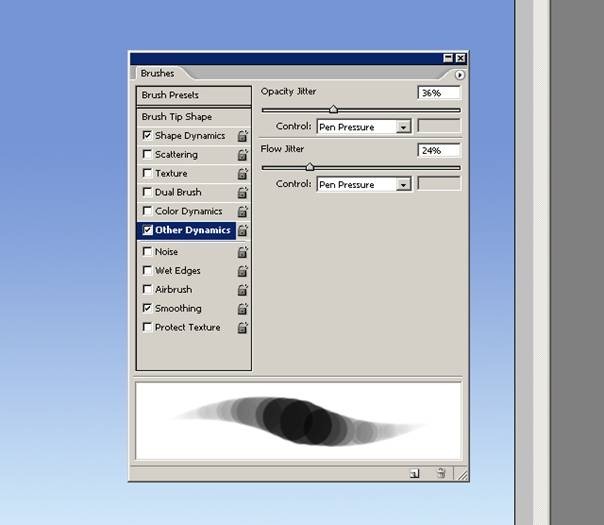The image size is (604, 525).
Task: Open the Brushes palette flyout menu arrow
Action: tap(459, 75)
